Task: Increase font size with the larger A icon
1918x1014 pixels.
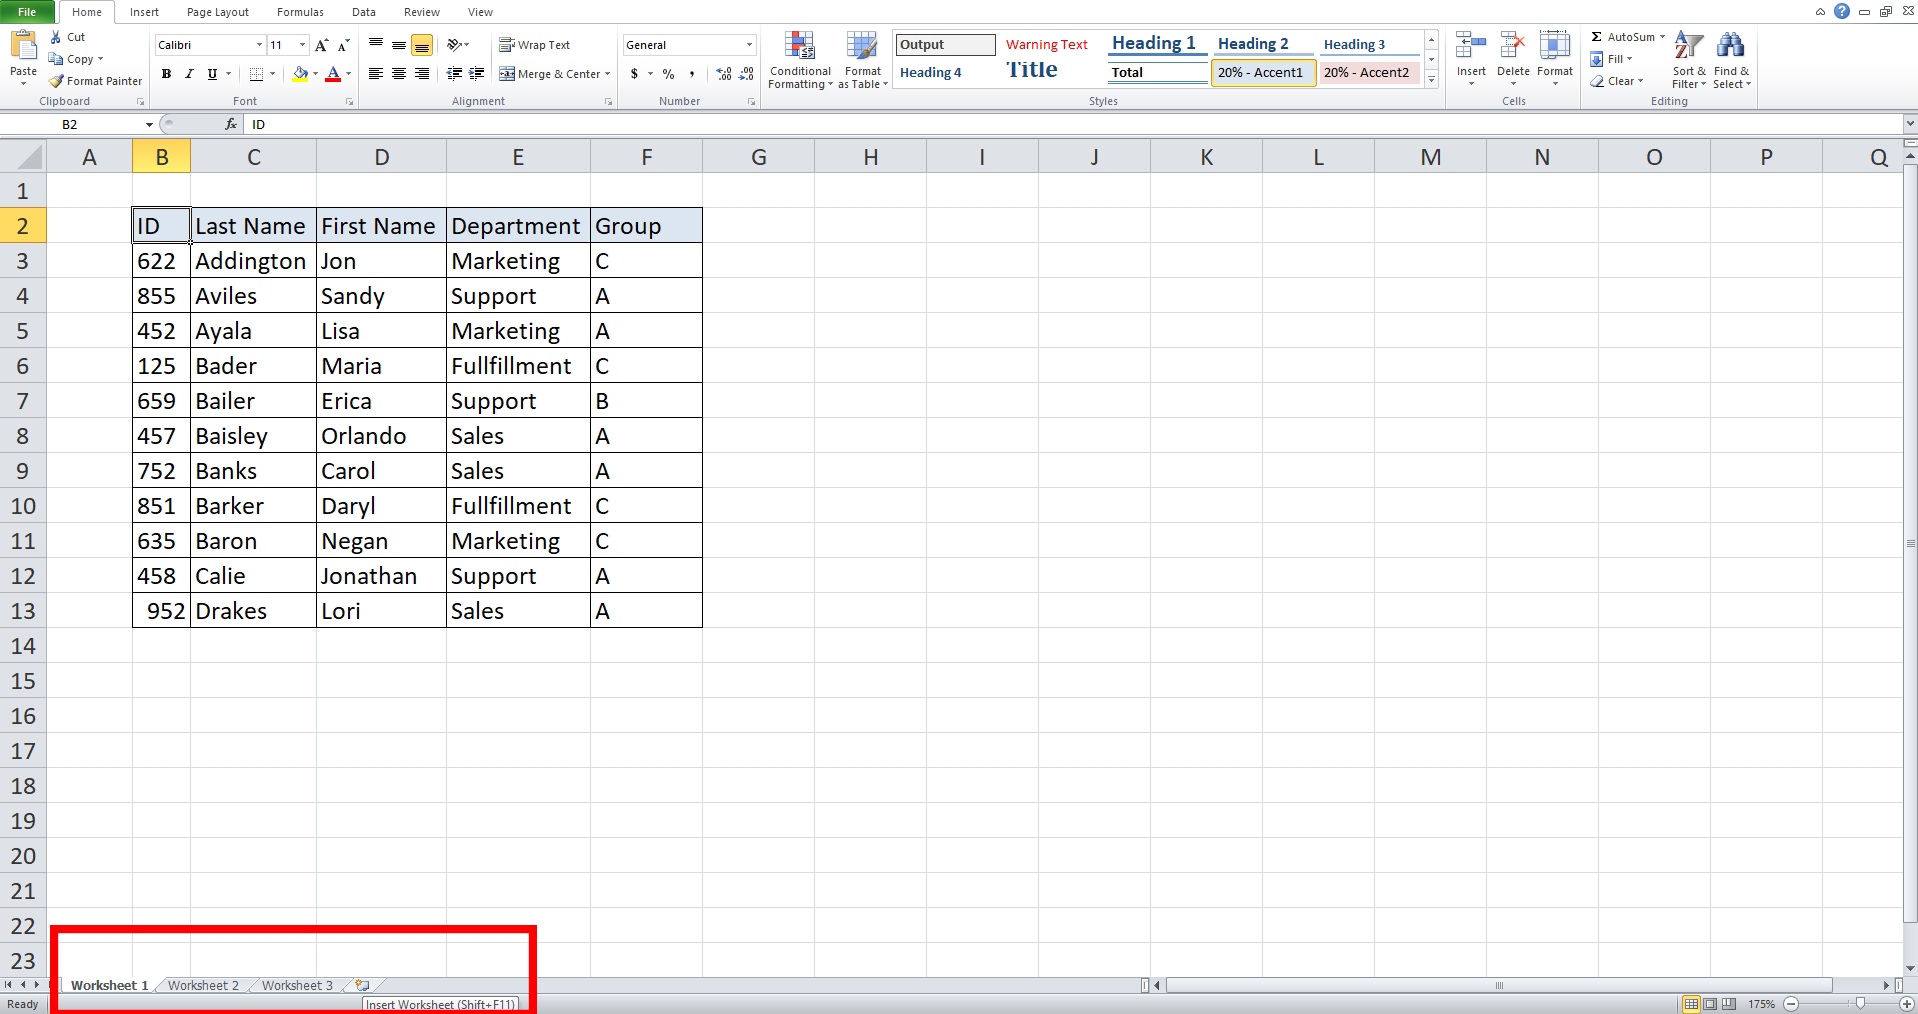Action: coord(321,45)
